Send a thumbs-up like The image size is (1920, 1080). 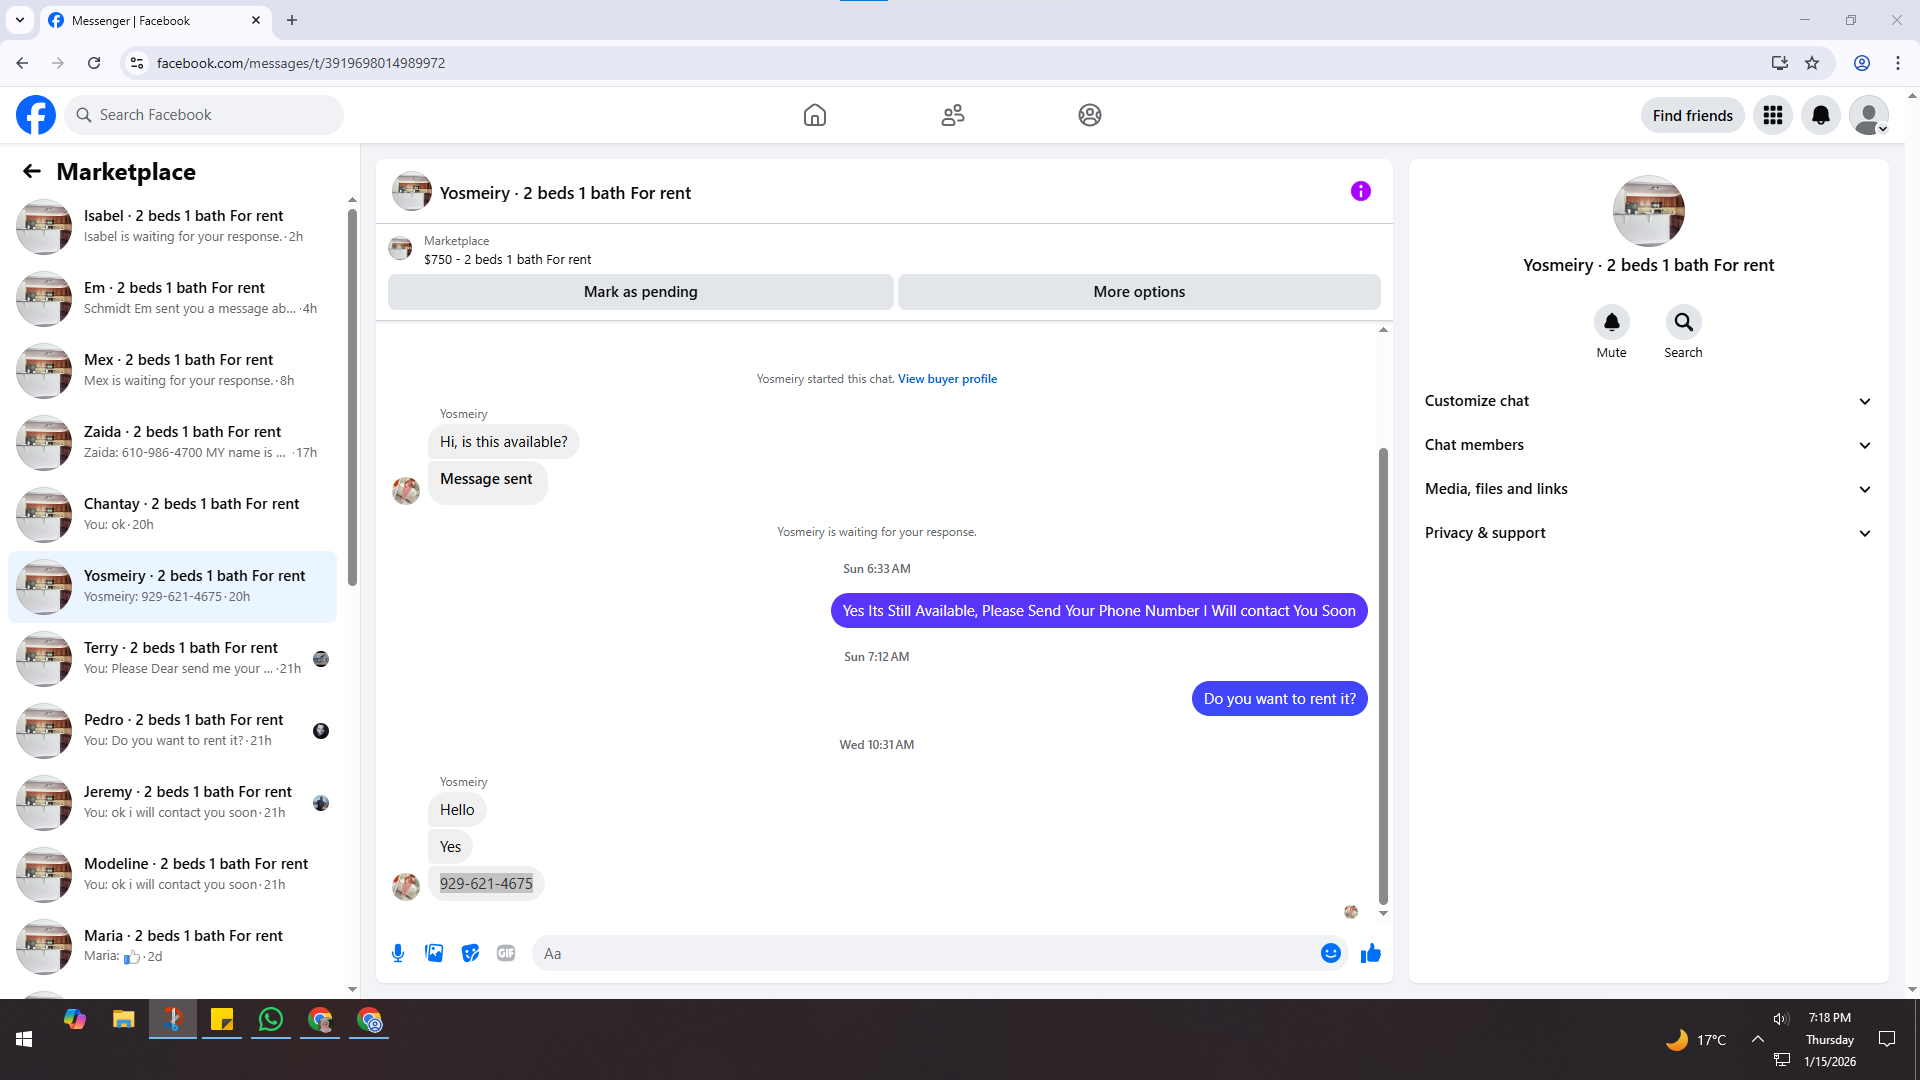click(x=1370, y=953)
